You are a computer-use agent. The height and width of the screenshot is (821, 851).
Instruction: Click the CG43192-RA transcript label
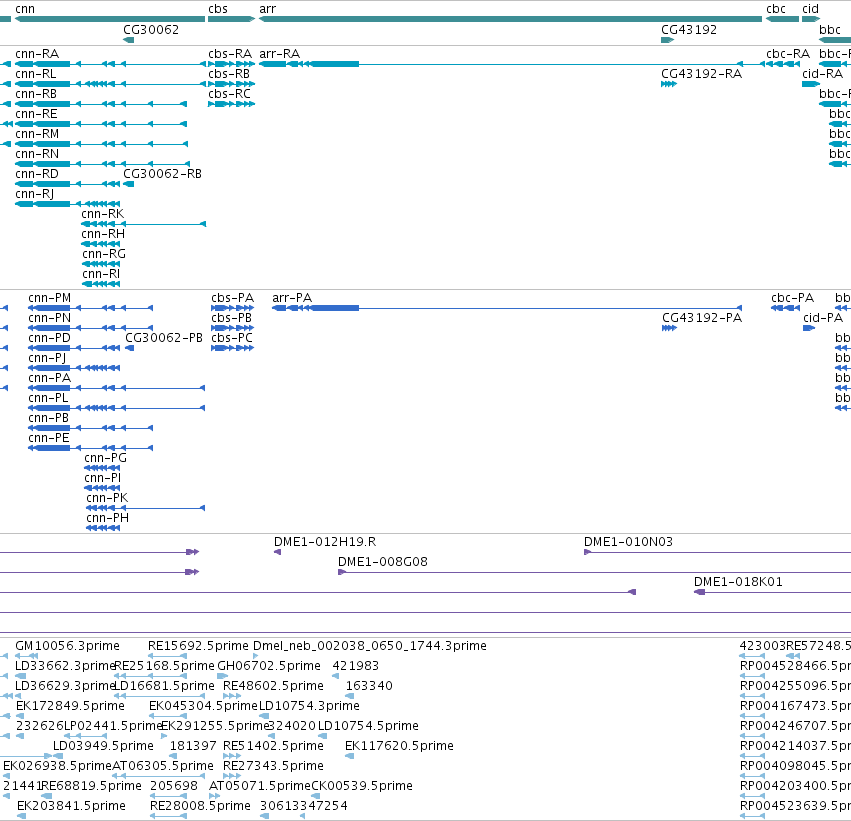pos(702,74)
